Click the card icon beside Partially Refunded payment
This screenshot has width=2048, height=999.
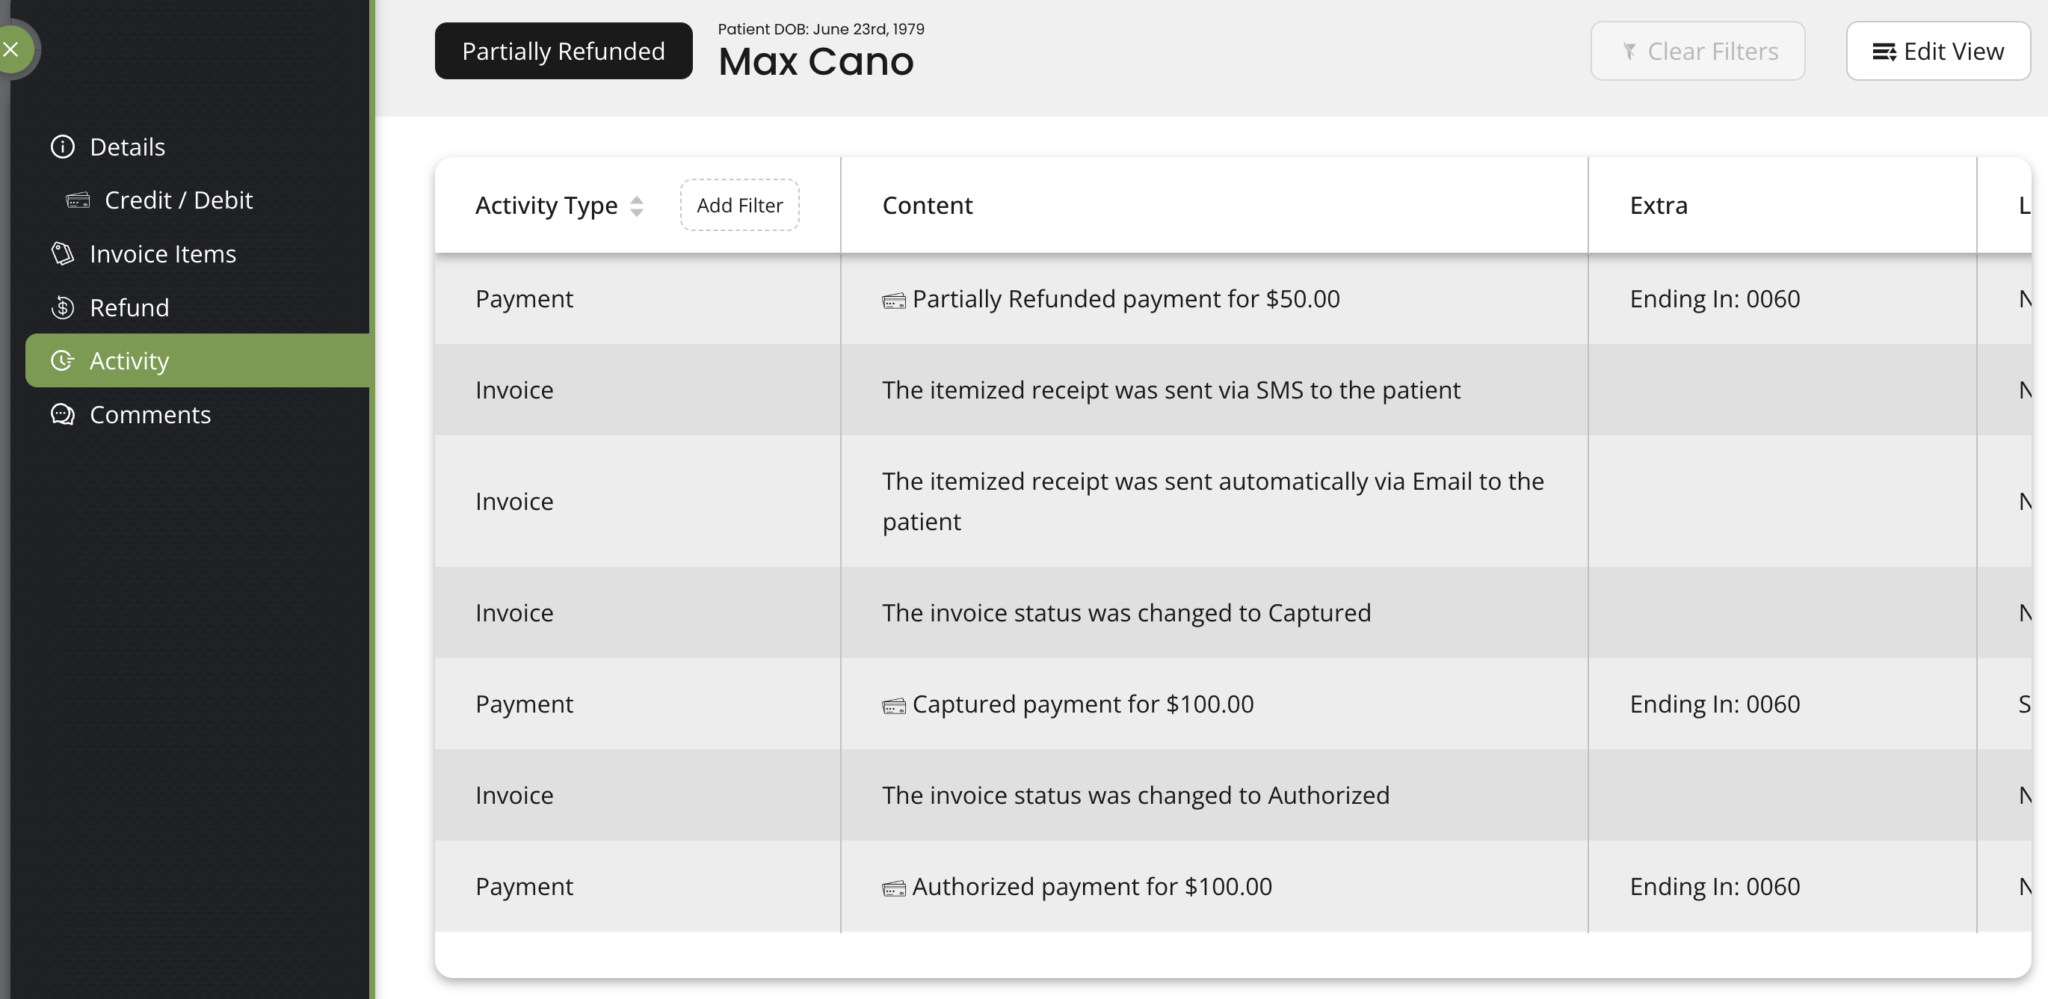[893, 298]
